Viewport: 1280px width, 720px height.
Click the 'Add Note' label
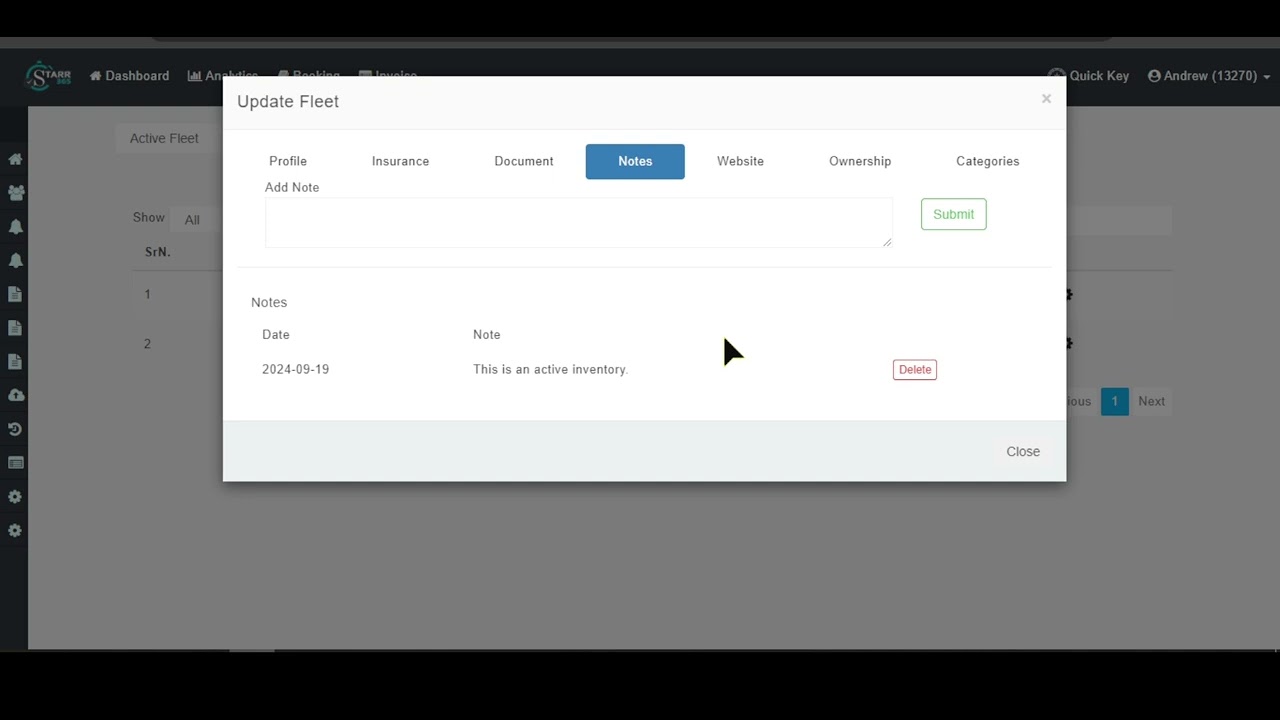(x=292, y=188)
